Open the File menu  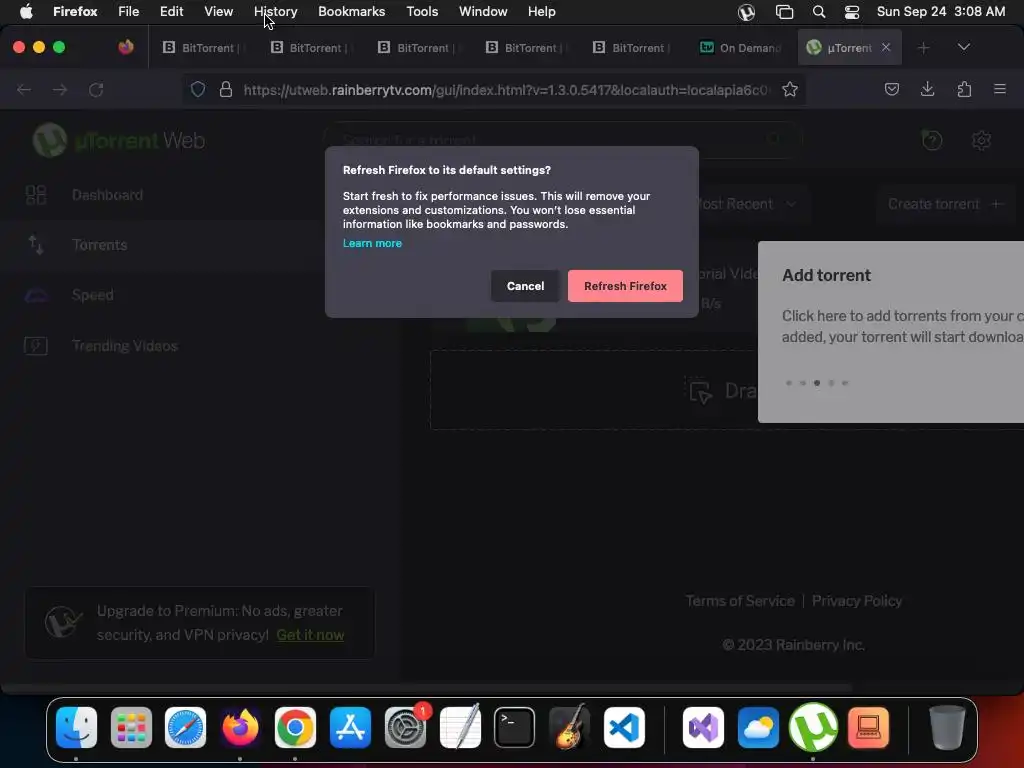tap(129, 11)
